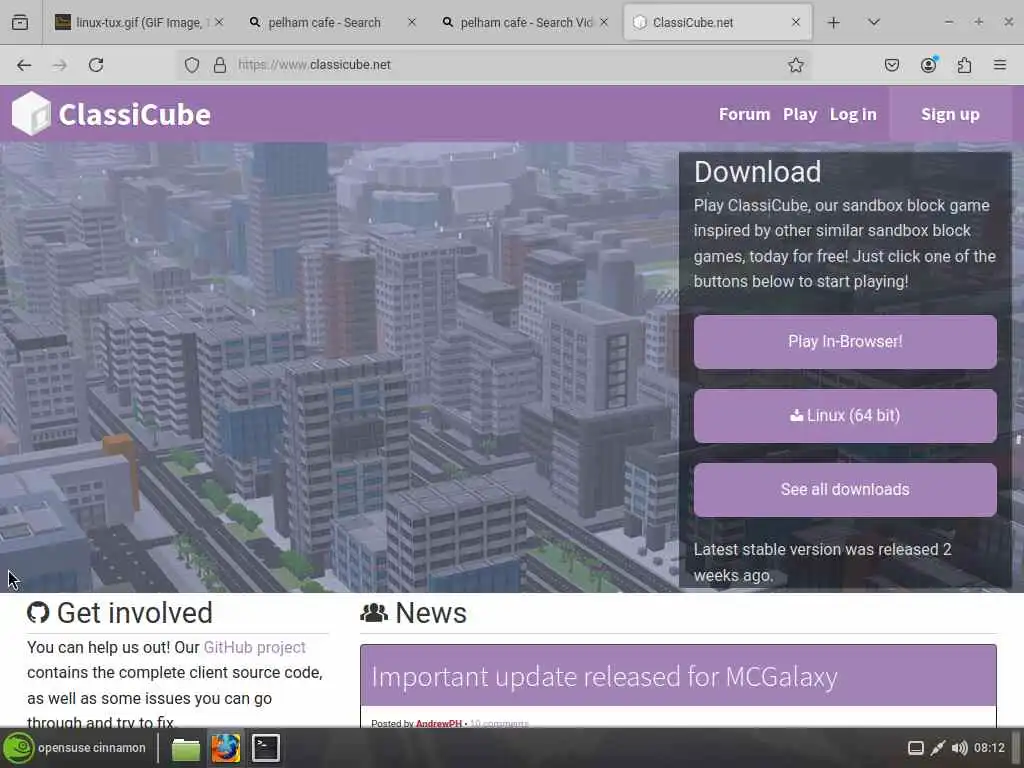
Task: Click the Sign up button
Action: tap(950, 114)
